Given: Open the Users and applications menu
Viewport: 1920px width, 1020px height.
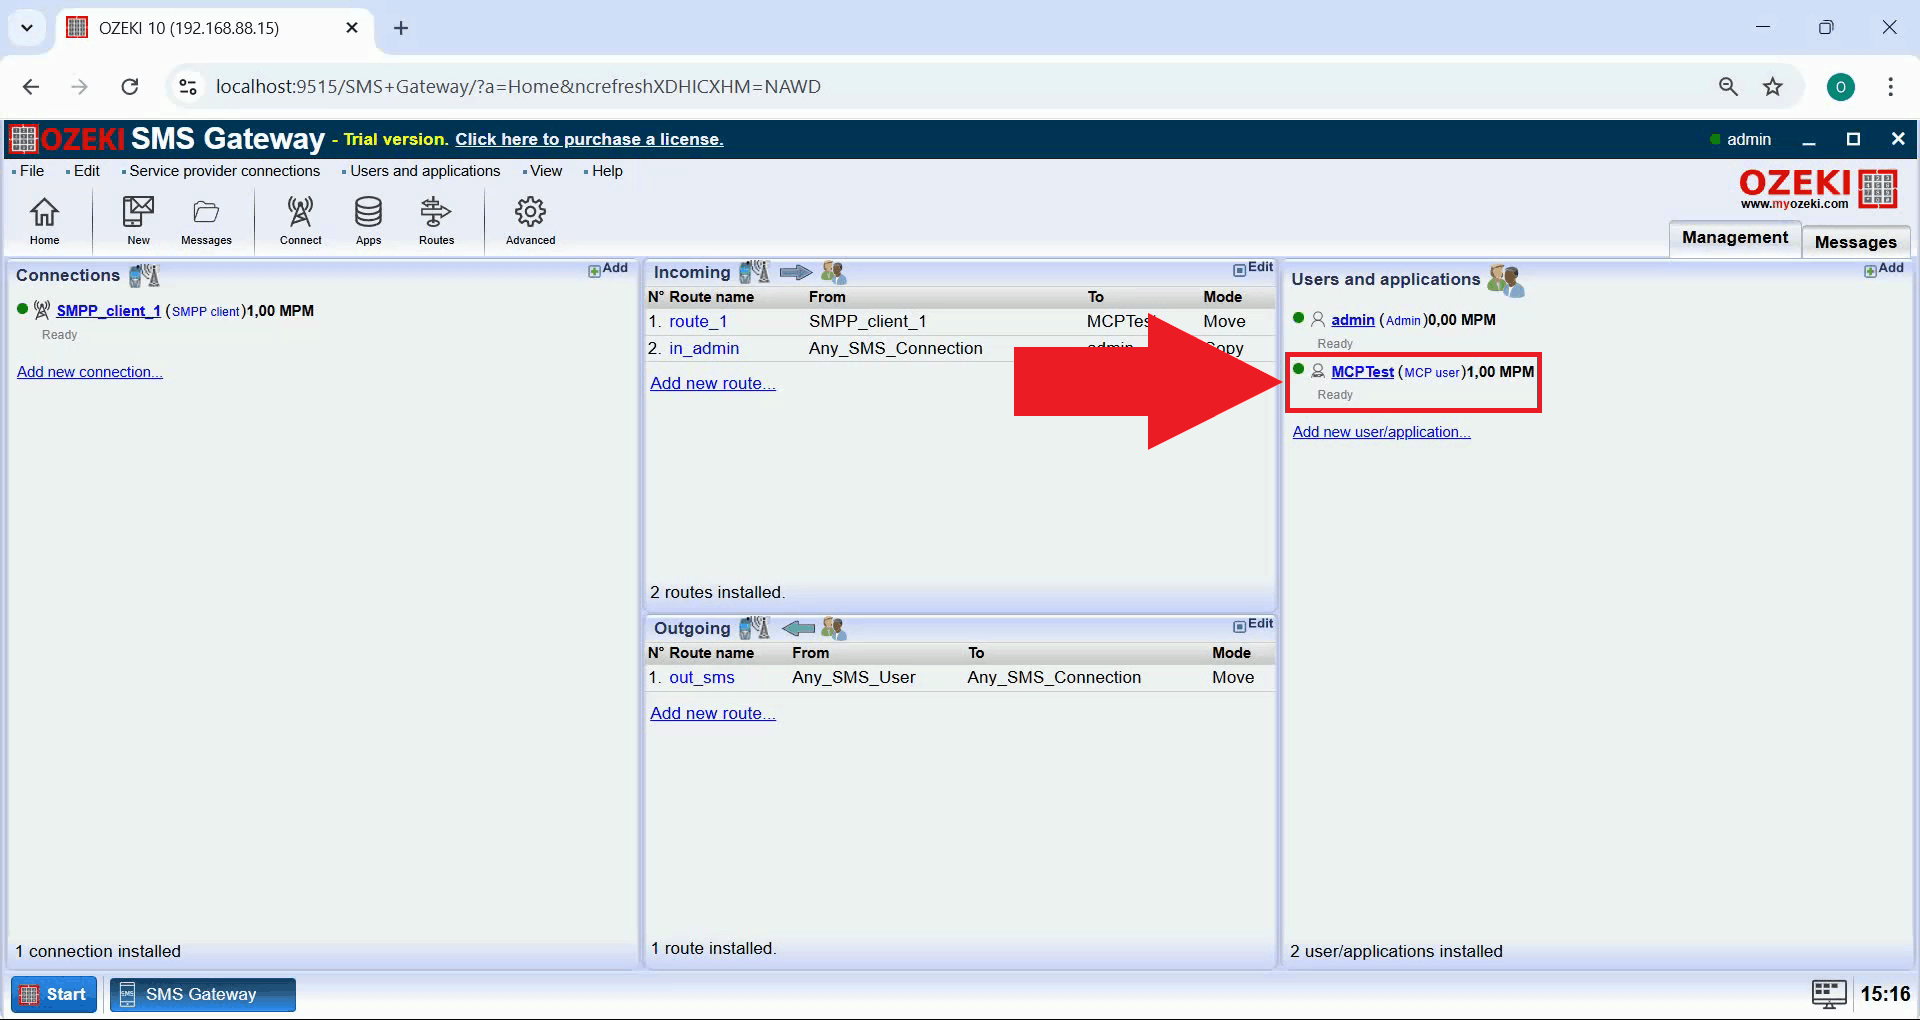Looking at the screenshot, I should tap(424, 171).
